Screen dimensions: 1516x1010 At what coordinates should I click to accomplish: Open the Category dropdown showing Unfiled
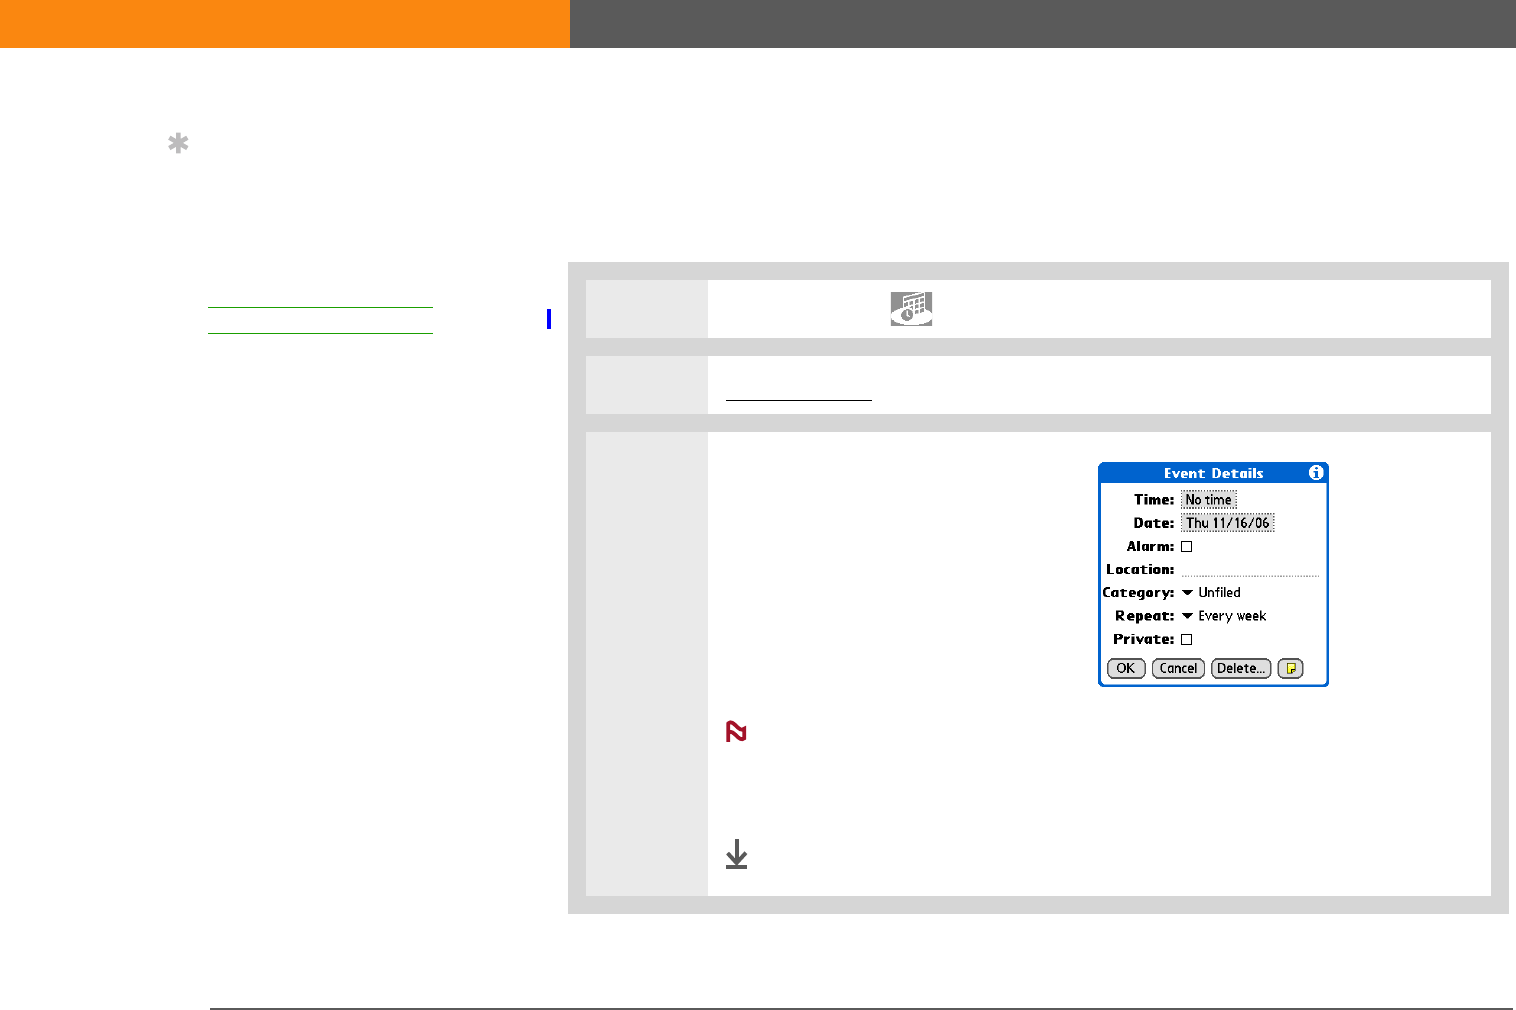(1211, 593)
